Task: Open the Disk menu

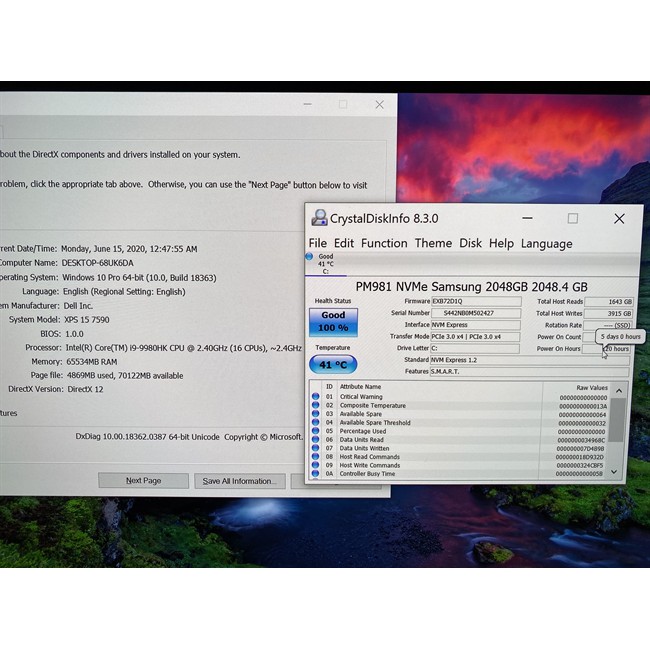Action: [470, 243]
